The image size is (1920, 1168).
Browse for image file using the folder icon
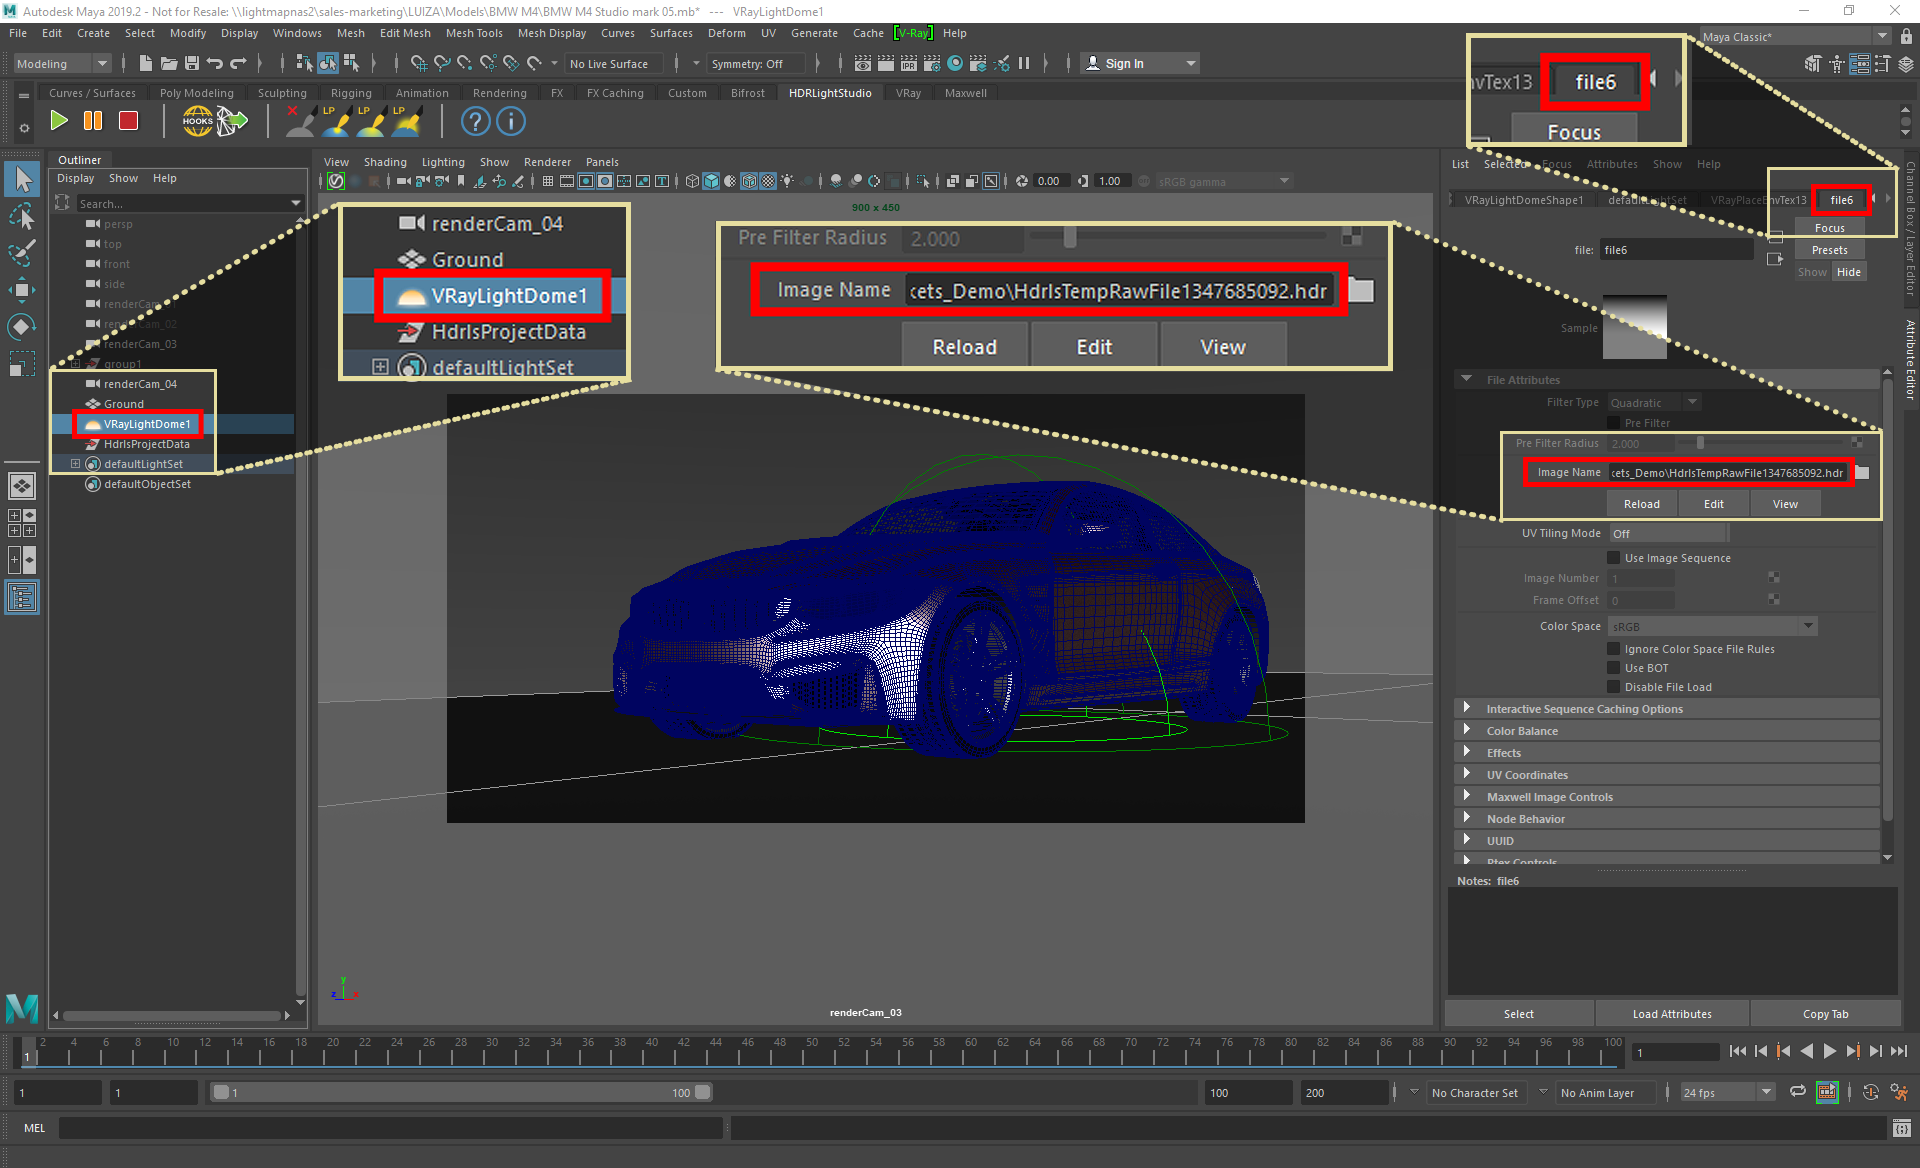tap(1862, 472)
